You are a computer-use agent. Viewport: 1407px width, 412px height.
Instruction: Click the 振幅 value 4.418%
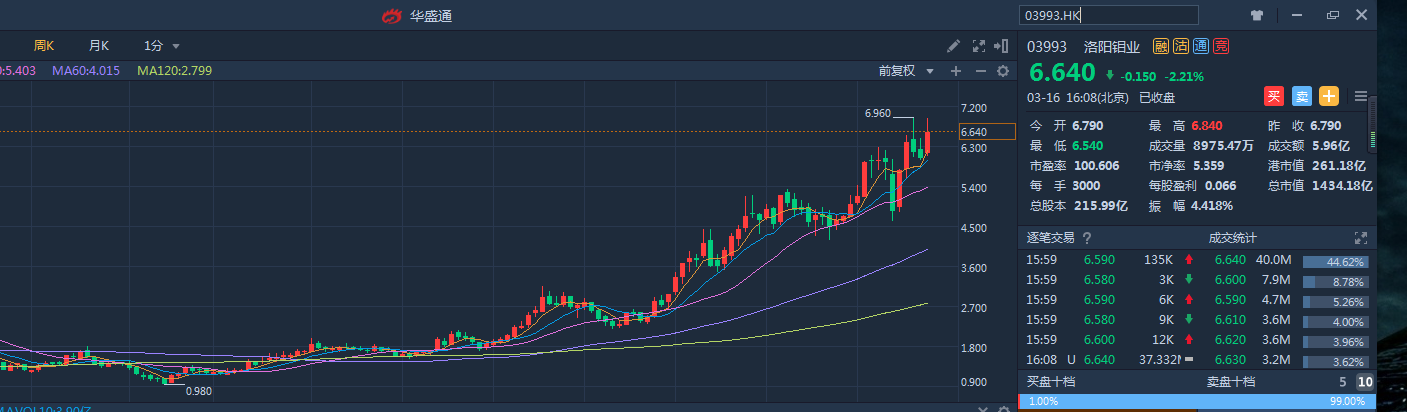1212,205
